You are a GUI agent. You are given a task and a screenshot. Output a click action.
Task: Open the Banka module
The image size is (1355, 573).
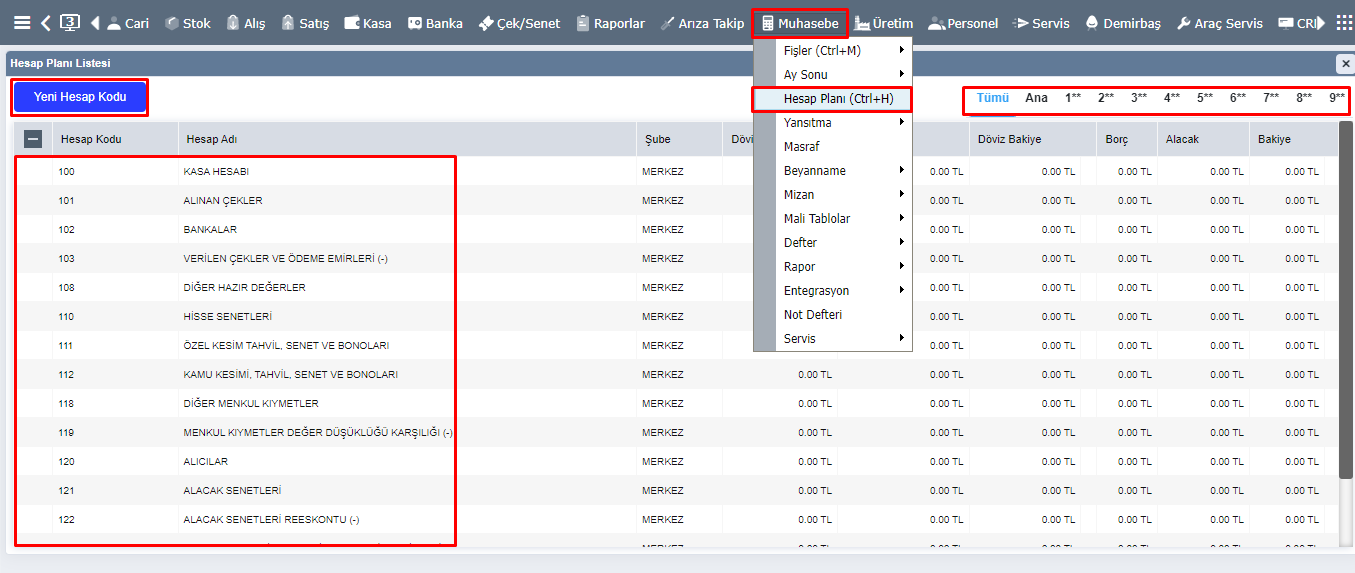(x=434, y=23)
